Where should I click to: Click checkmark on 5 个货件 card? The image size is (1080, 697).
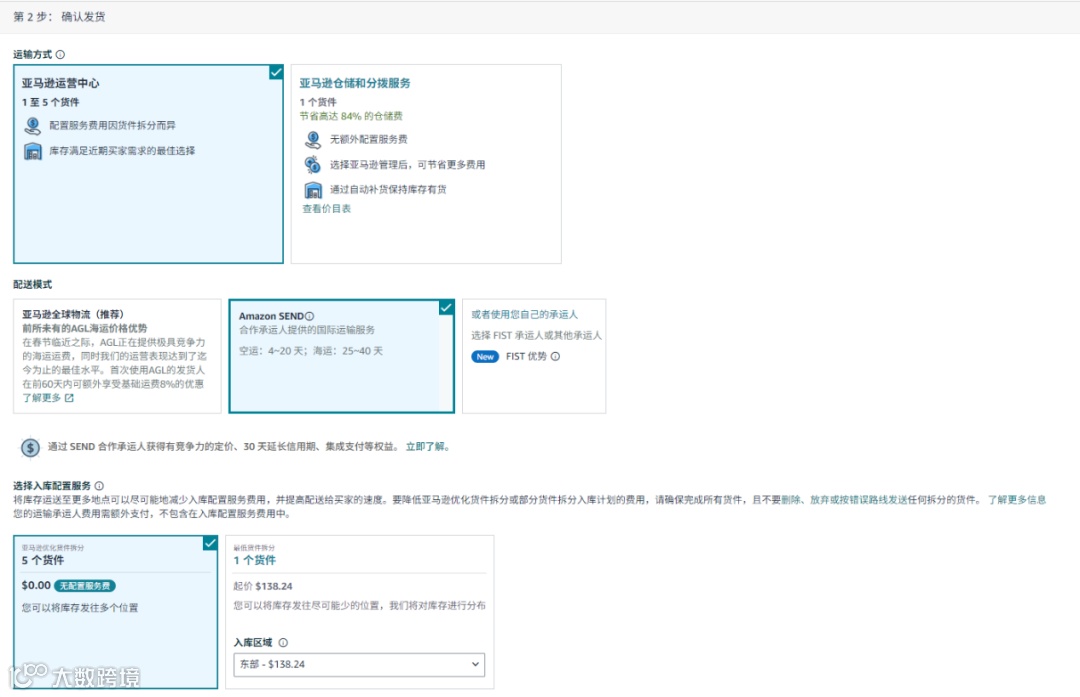[x=210, y=543]
